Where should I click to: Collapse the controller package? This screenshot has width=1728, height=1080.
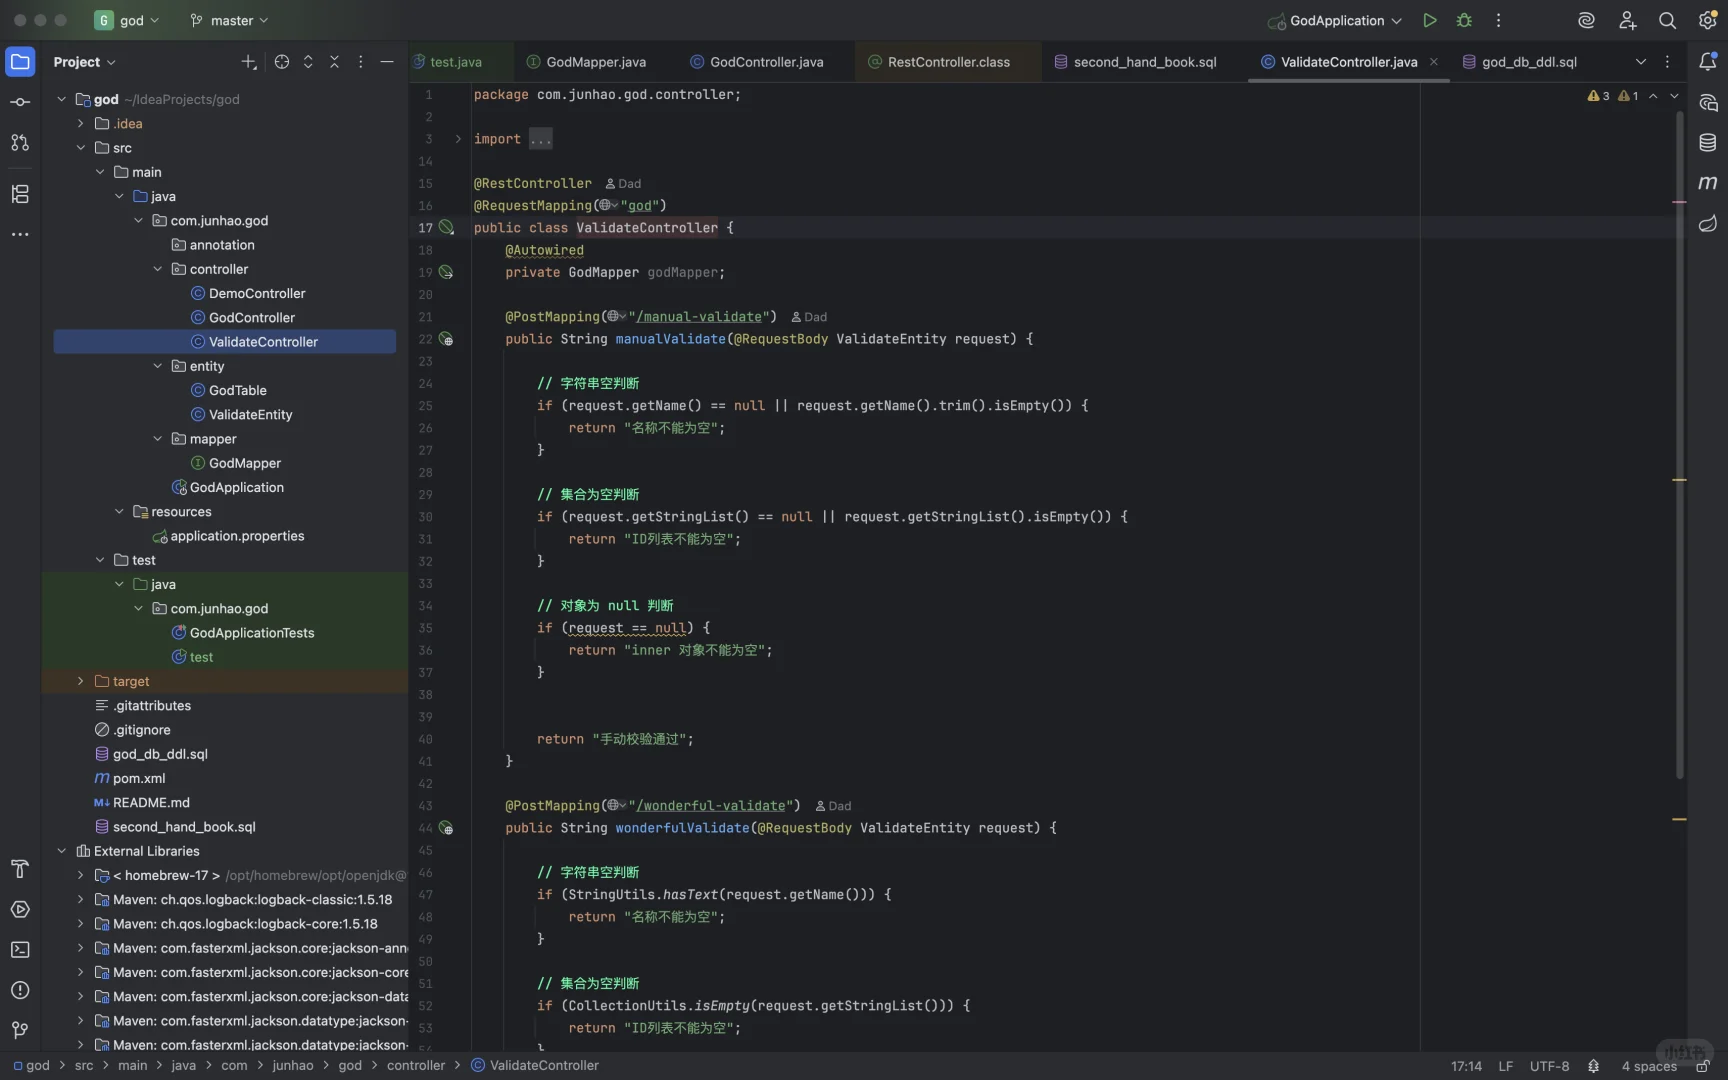pos(158,269)
